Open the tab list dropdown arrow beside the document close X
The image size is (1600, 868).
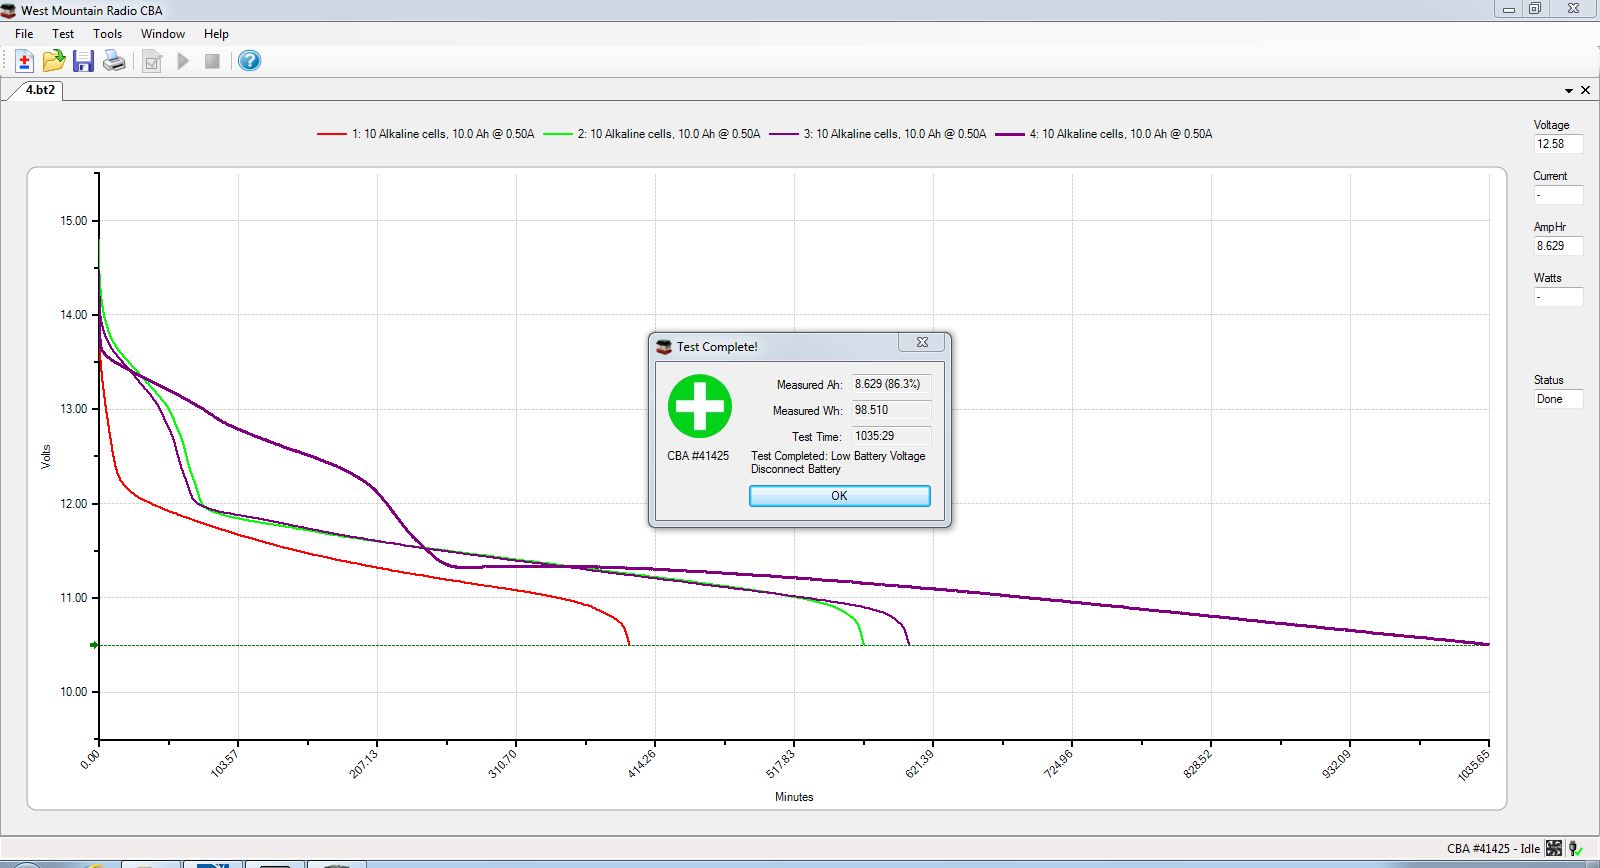[x=1569, y=91]
